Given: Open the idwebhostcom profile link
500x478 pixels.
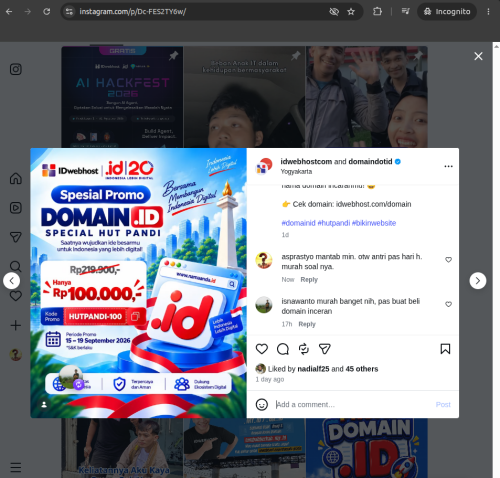Looking at the screenshot, I should [x=306, y=162].
